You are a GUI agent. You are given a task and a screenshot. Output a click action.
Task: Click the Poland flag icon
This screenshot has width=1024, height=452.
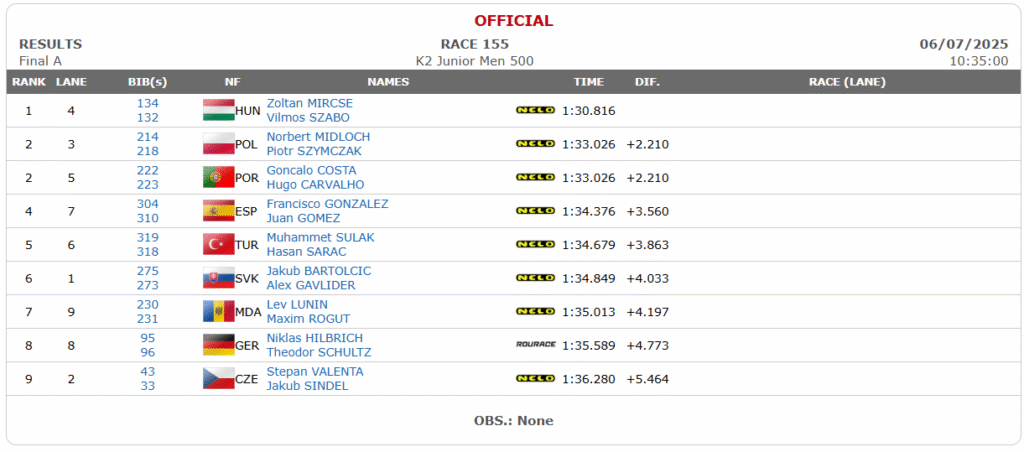tap(218, 144)
